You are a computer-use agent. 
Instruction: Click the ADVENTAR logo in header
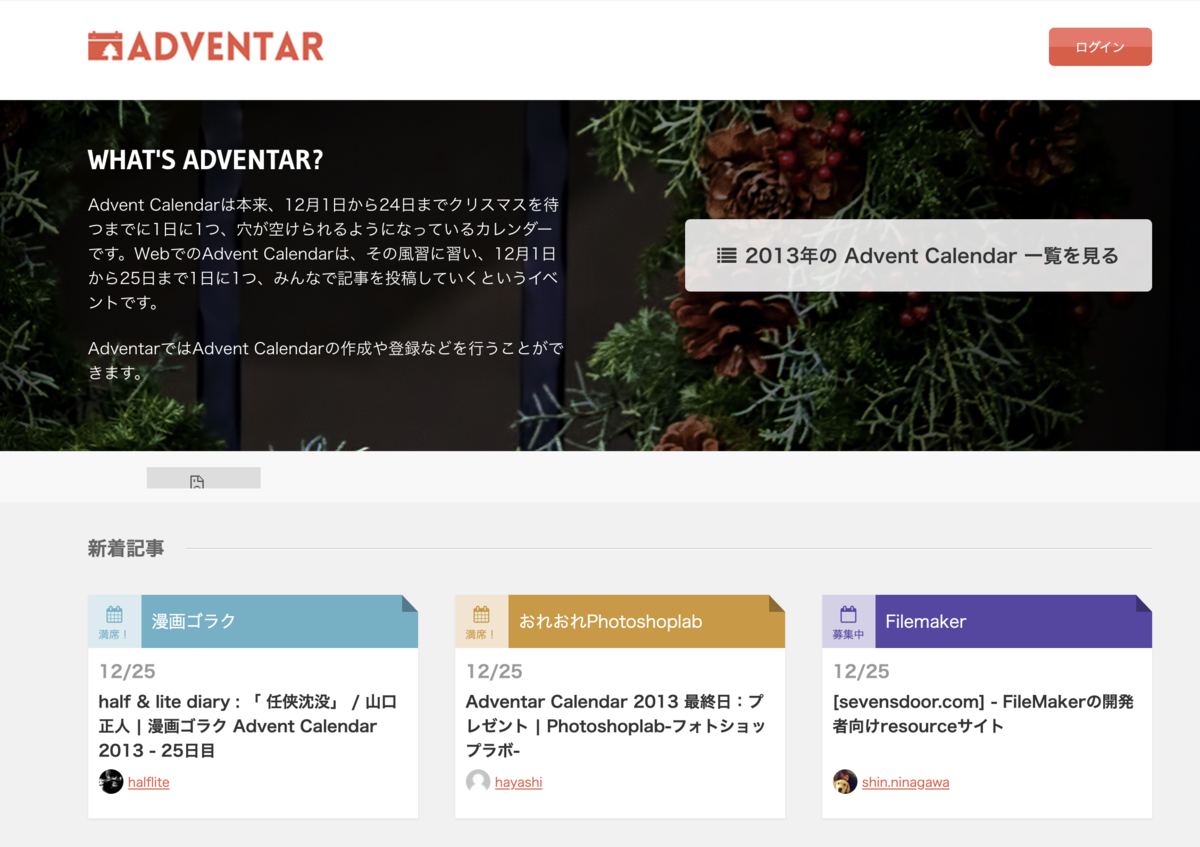pyautogui.click(x=206, y=46)
